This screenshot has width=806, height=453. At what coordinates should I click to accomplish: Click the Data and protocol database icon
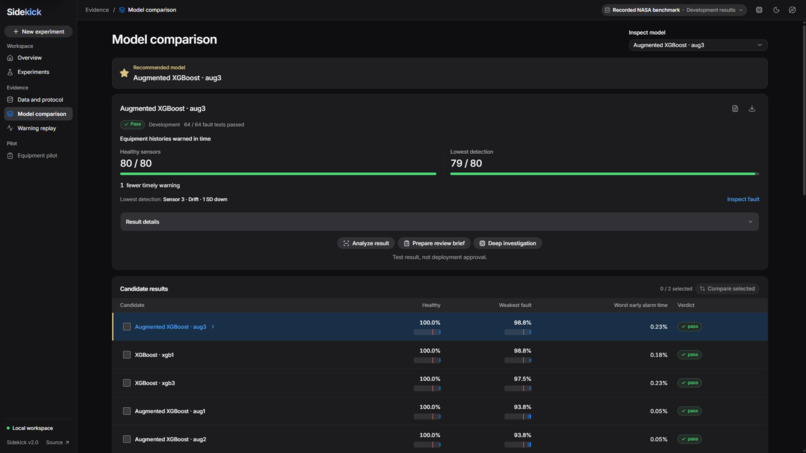pyautogui.click(x=10, y=100)
